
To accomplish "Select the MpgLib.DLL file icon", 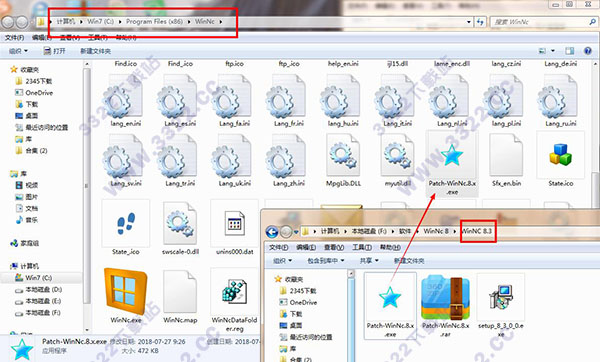I will click(343, 155).
